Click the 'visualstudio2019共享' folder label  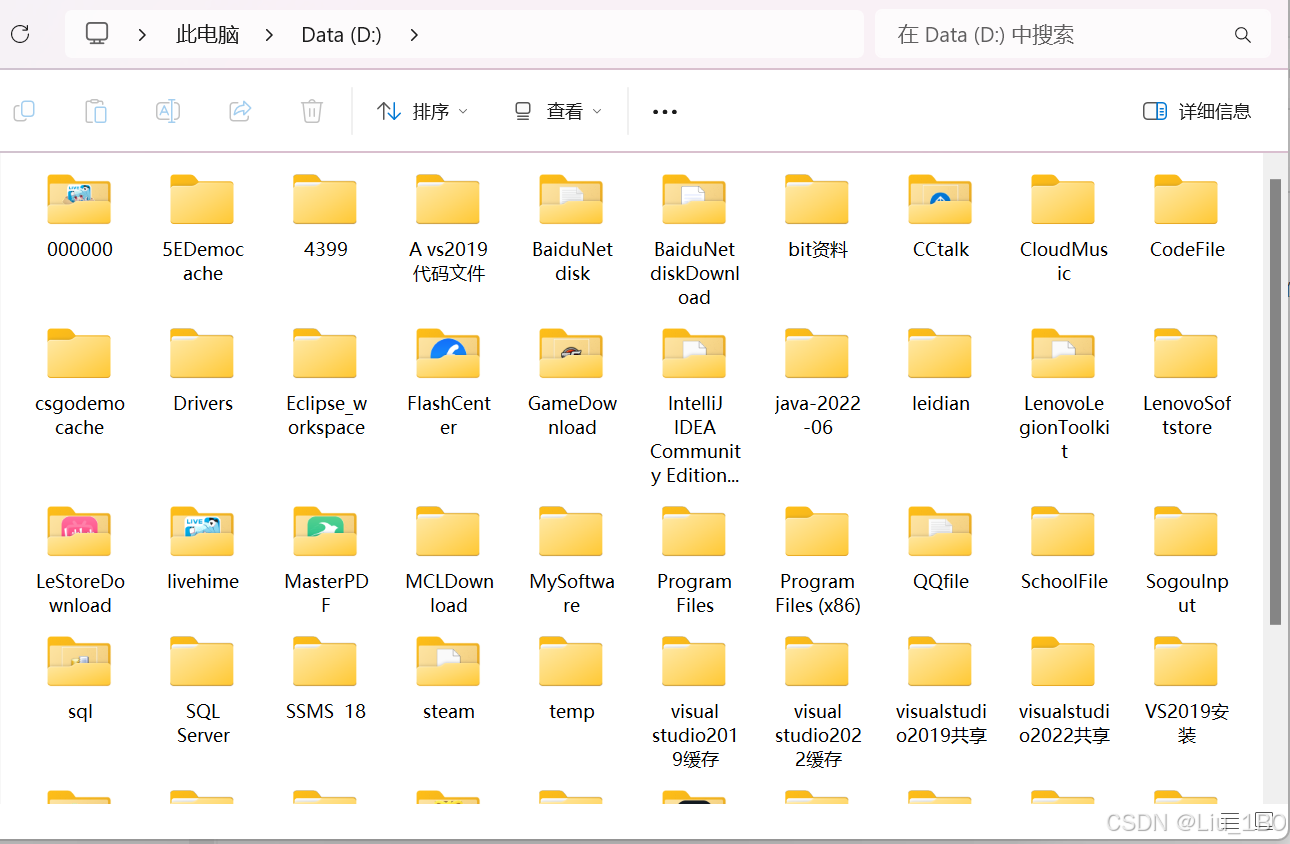(941, 724)
